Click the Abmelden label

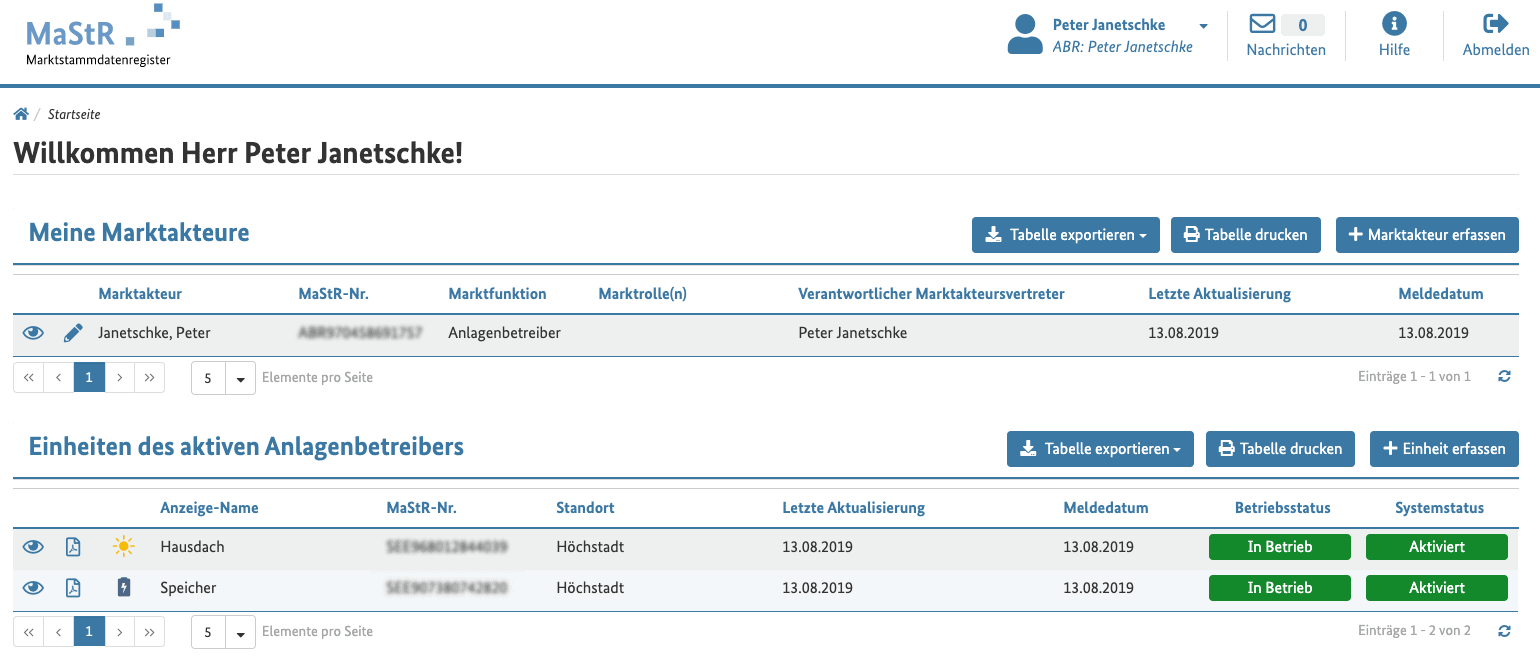[1496, 50]
